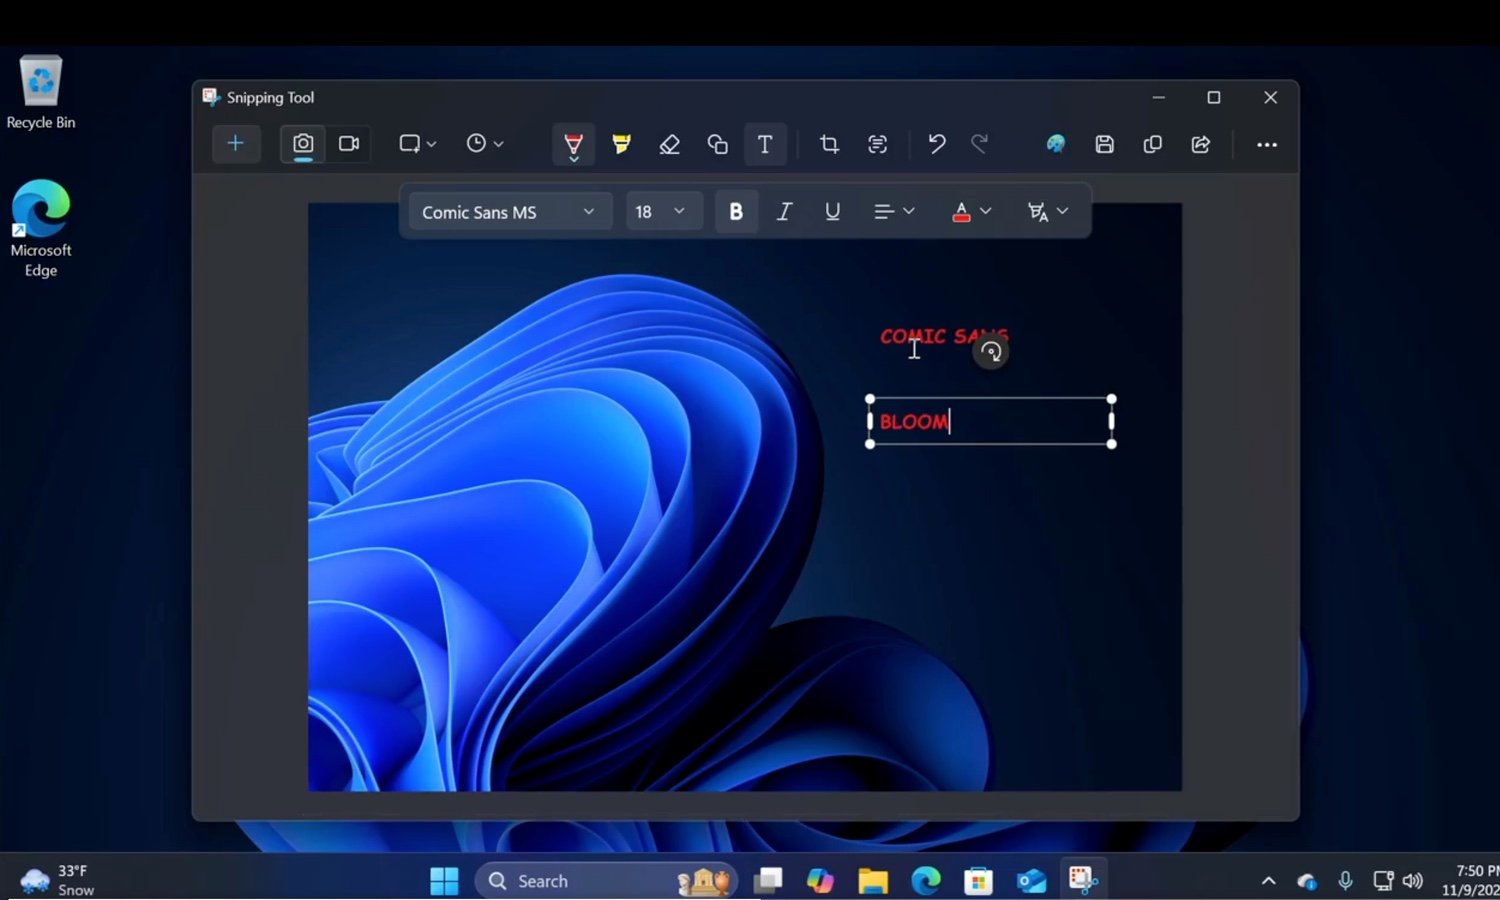Screen dimensions: 1500x900
Task: Select the Text tool
Action: 765,144
